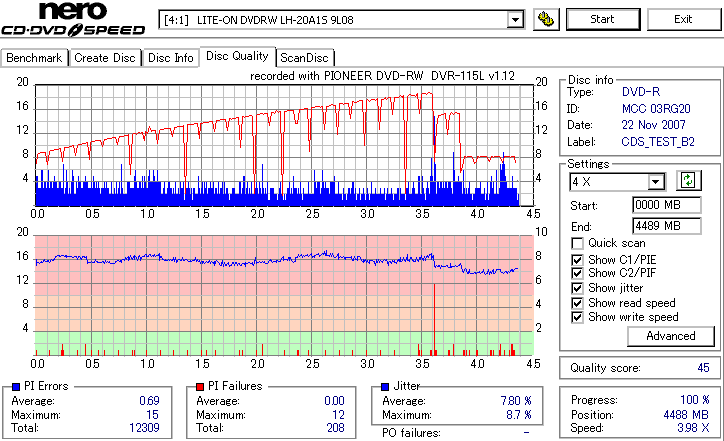Disable Show jitter checkbox
724x441 pixels.
[577, 288]
